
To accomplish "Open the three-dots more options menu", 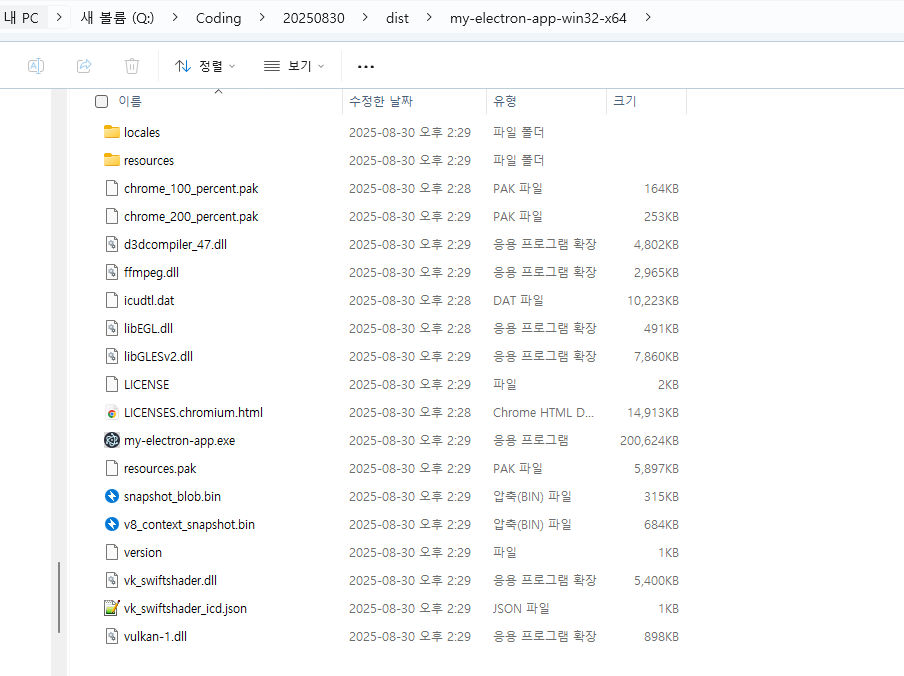I will coord(366,66).
